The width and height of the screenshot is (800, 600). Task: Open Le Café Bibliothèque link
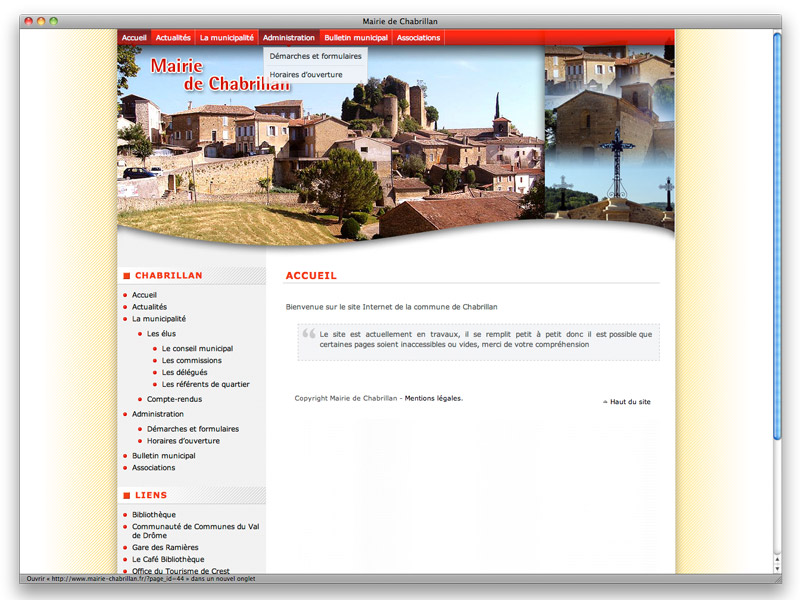tap(168, 559)
